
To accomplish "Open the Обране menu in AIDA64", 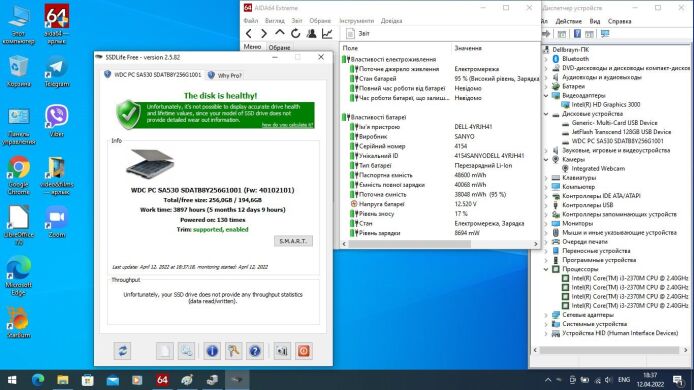I will [x=320, y=21].
